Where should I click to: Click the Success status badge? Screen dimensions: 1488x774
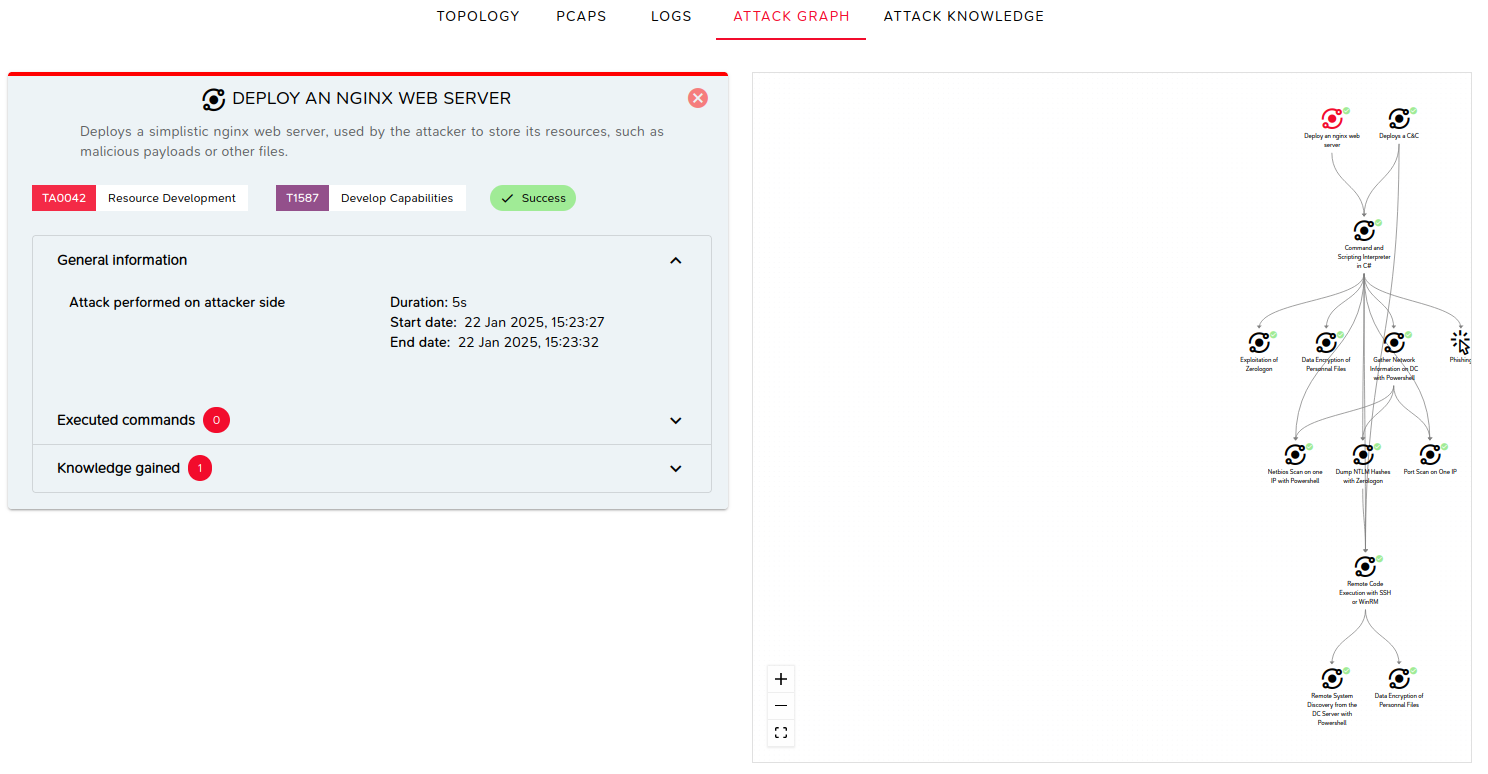[x=533, y=198]
